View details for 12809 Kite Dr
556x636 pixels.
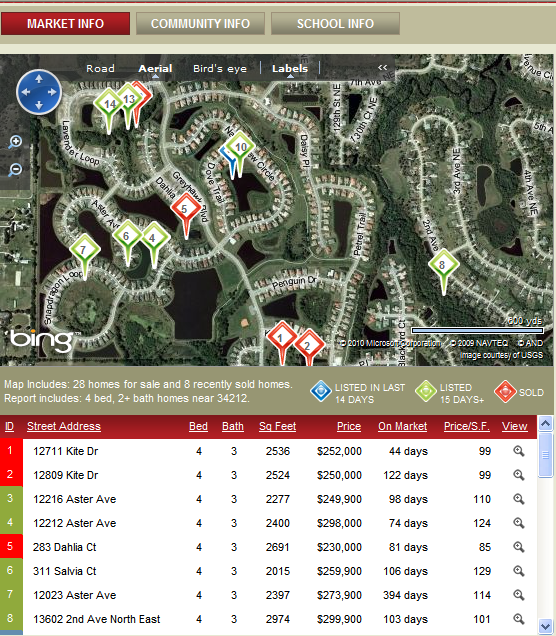[519, 475]
